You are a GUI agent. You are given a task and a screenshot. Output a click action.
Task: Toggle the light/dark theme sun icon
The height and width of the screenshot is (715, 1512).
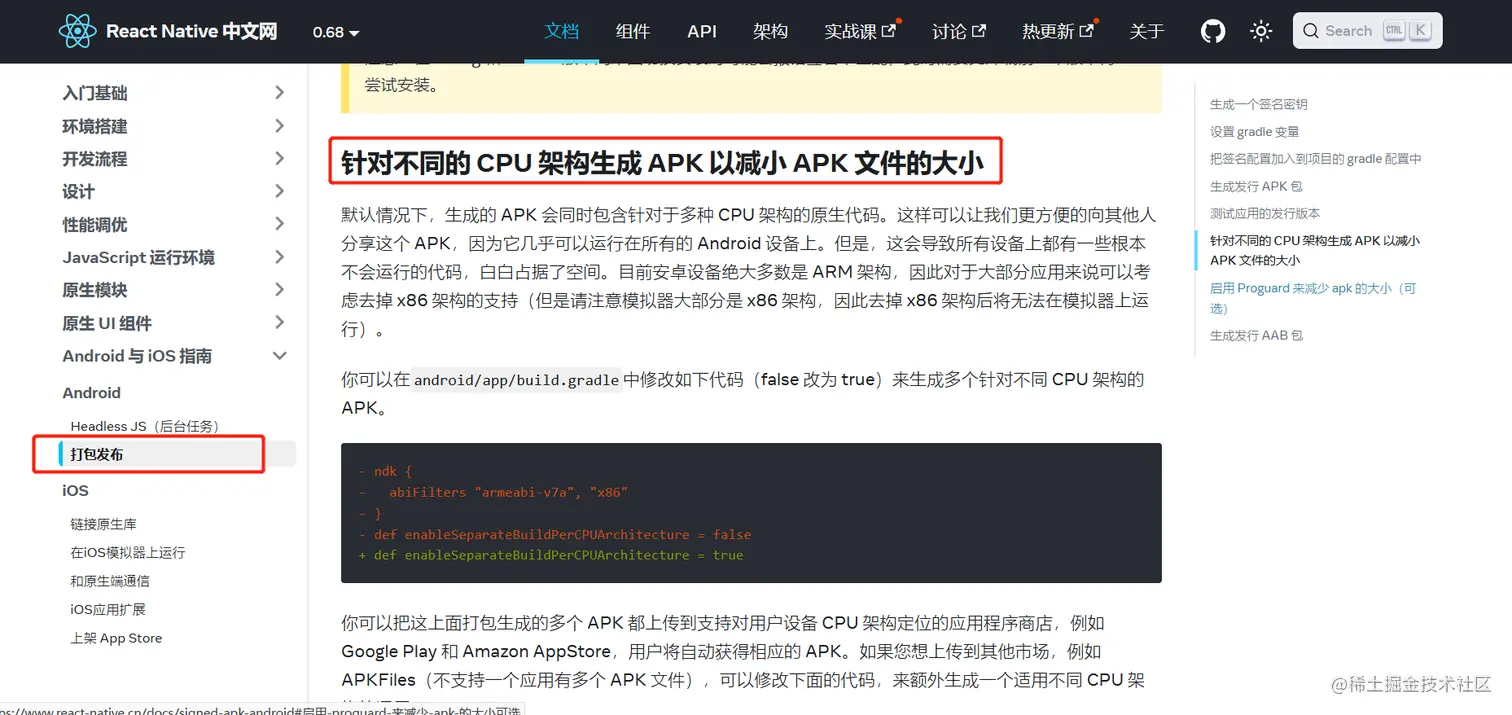point(1261,31)
